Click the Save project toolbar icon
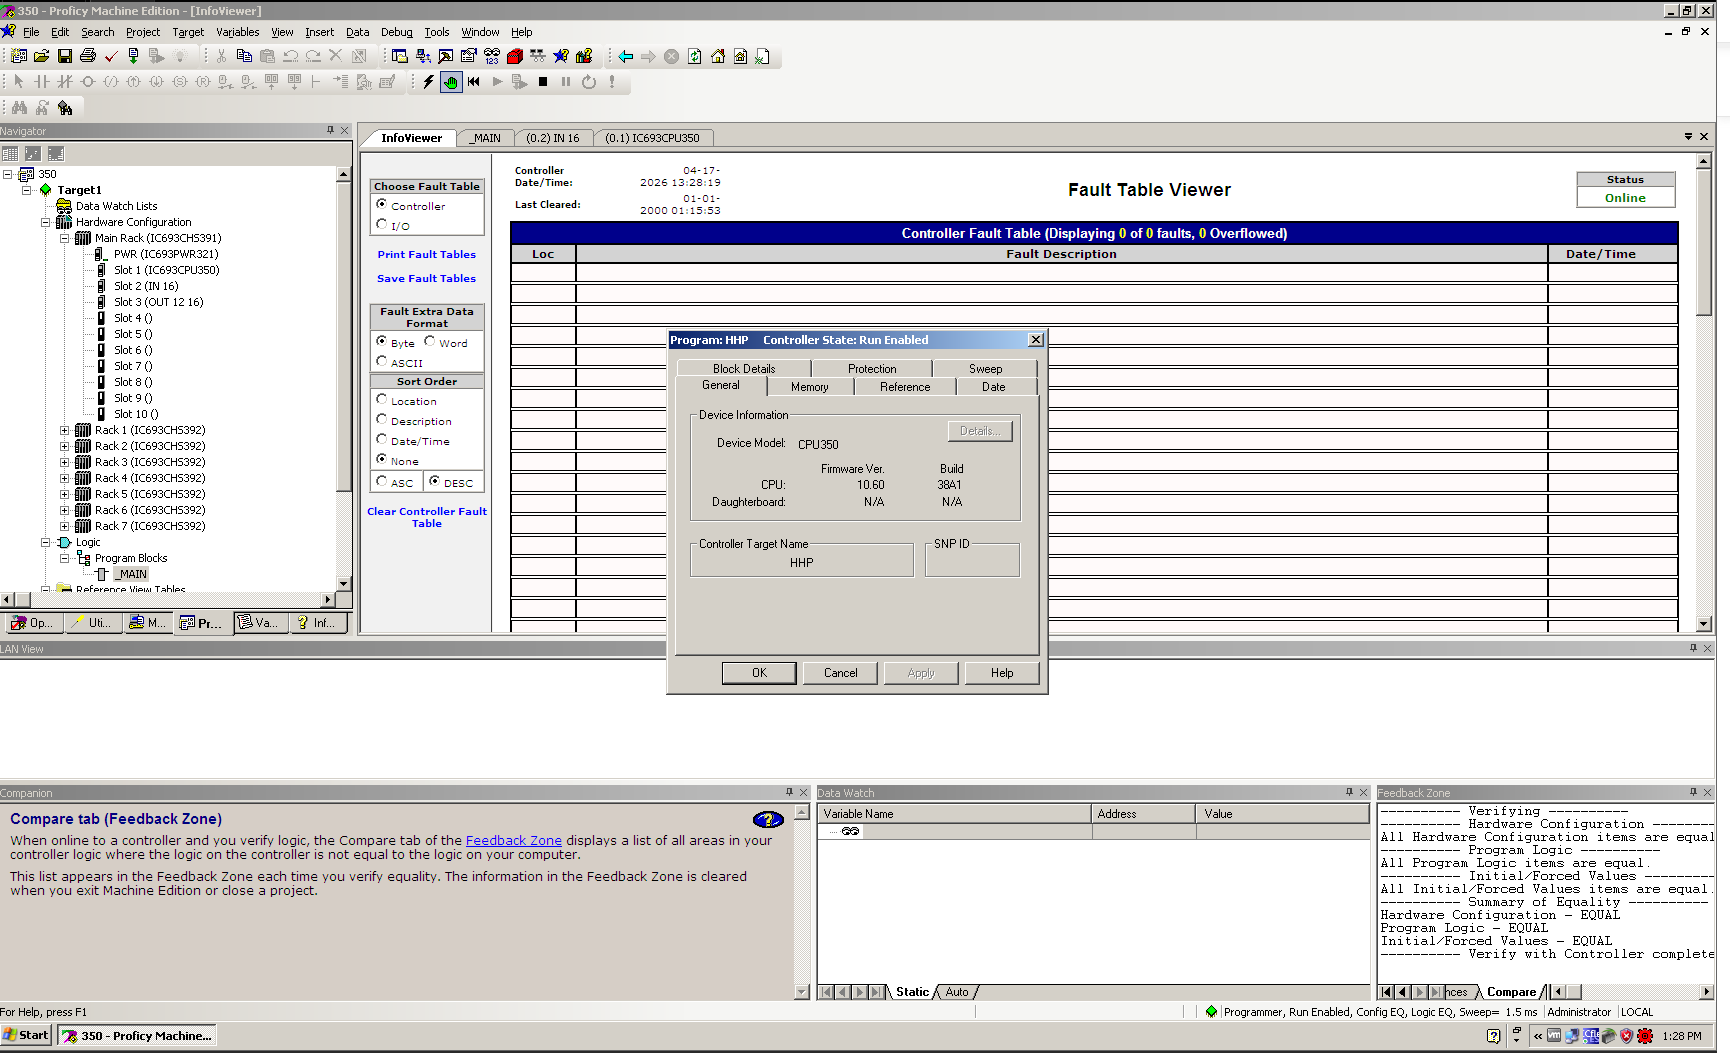The height and width of the screenshot is (1053, 1730). click(x=64, y=56)
